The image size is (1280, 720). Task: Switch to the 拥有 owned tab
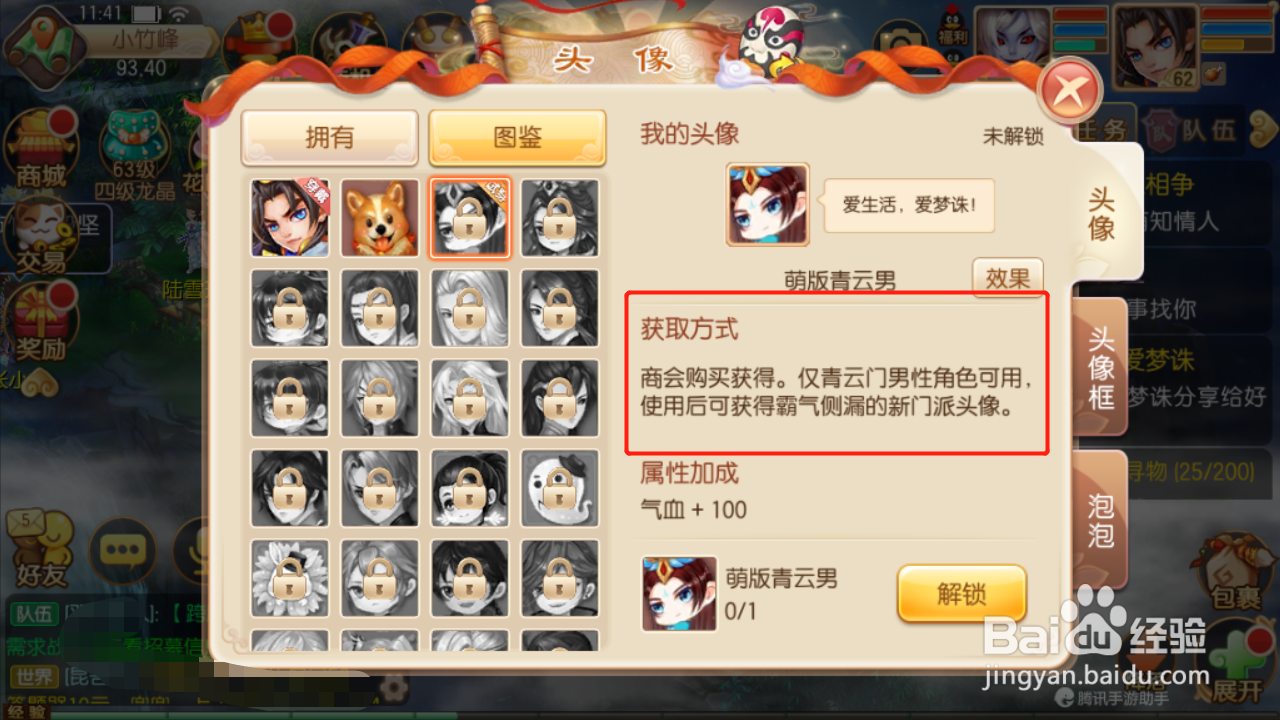[x=329, y=138]
